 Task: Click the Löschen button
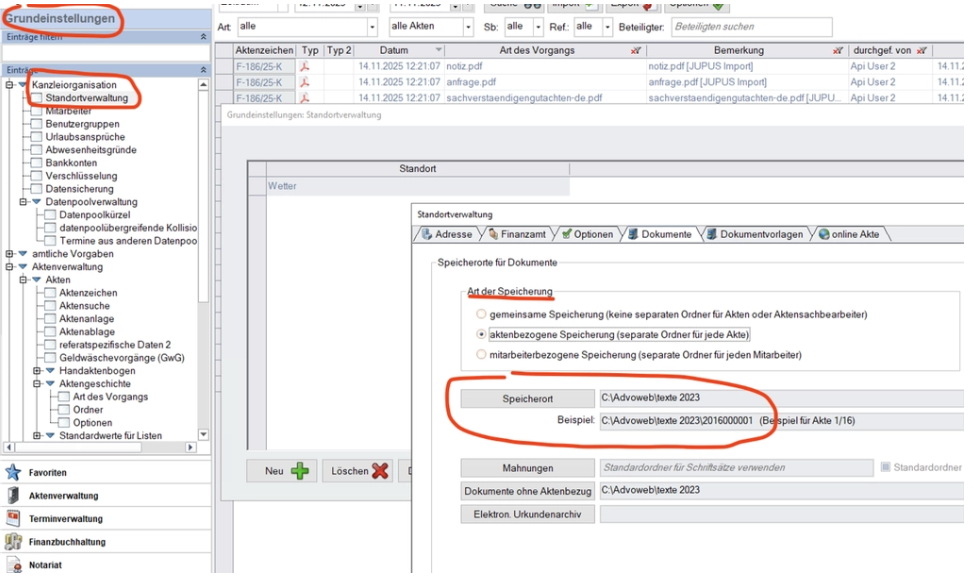358,471
